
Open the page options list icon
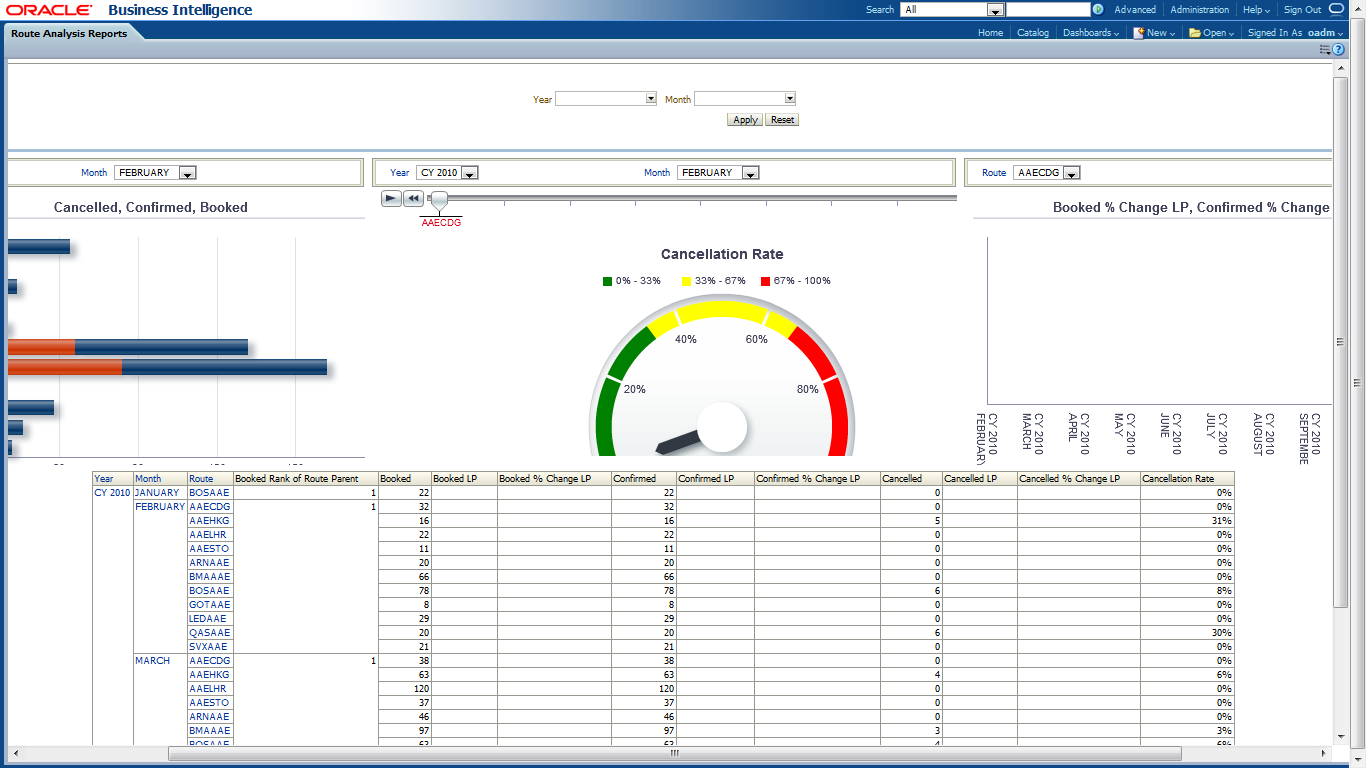pyautogui.click(x=1325, y=49)
